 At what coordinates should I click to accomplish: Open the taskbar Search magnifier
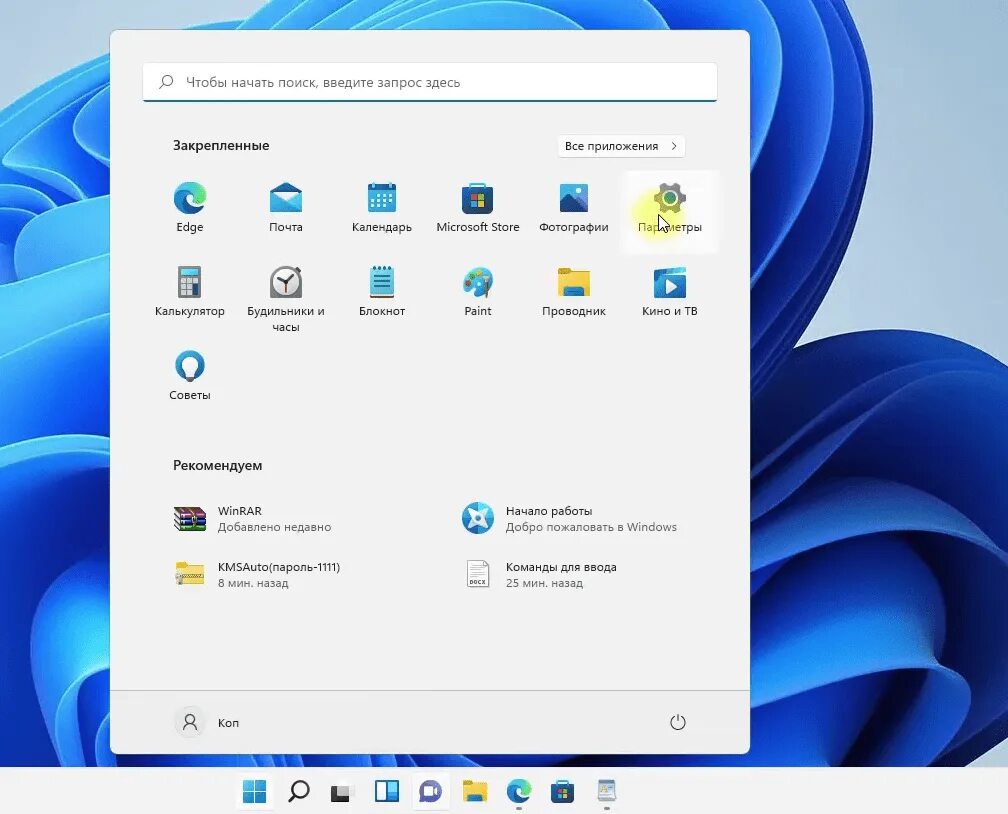point(298,791)
